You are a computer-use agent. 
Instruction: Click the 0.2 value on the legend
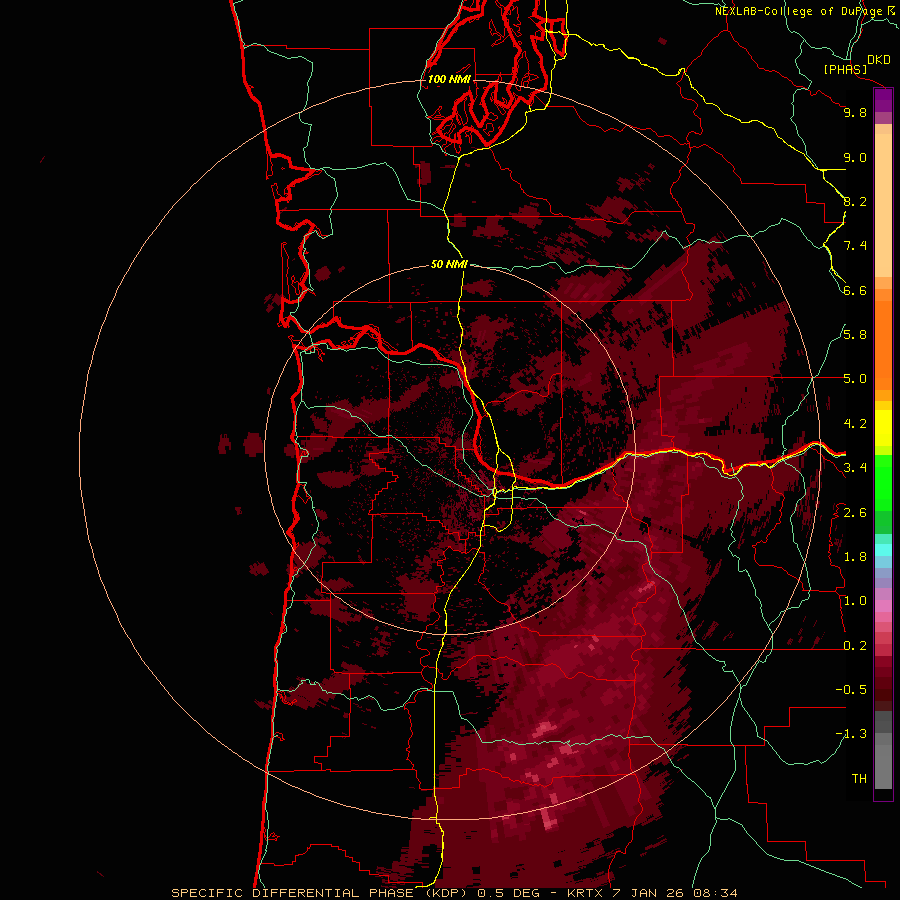pos(855,646)
